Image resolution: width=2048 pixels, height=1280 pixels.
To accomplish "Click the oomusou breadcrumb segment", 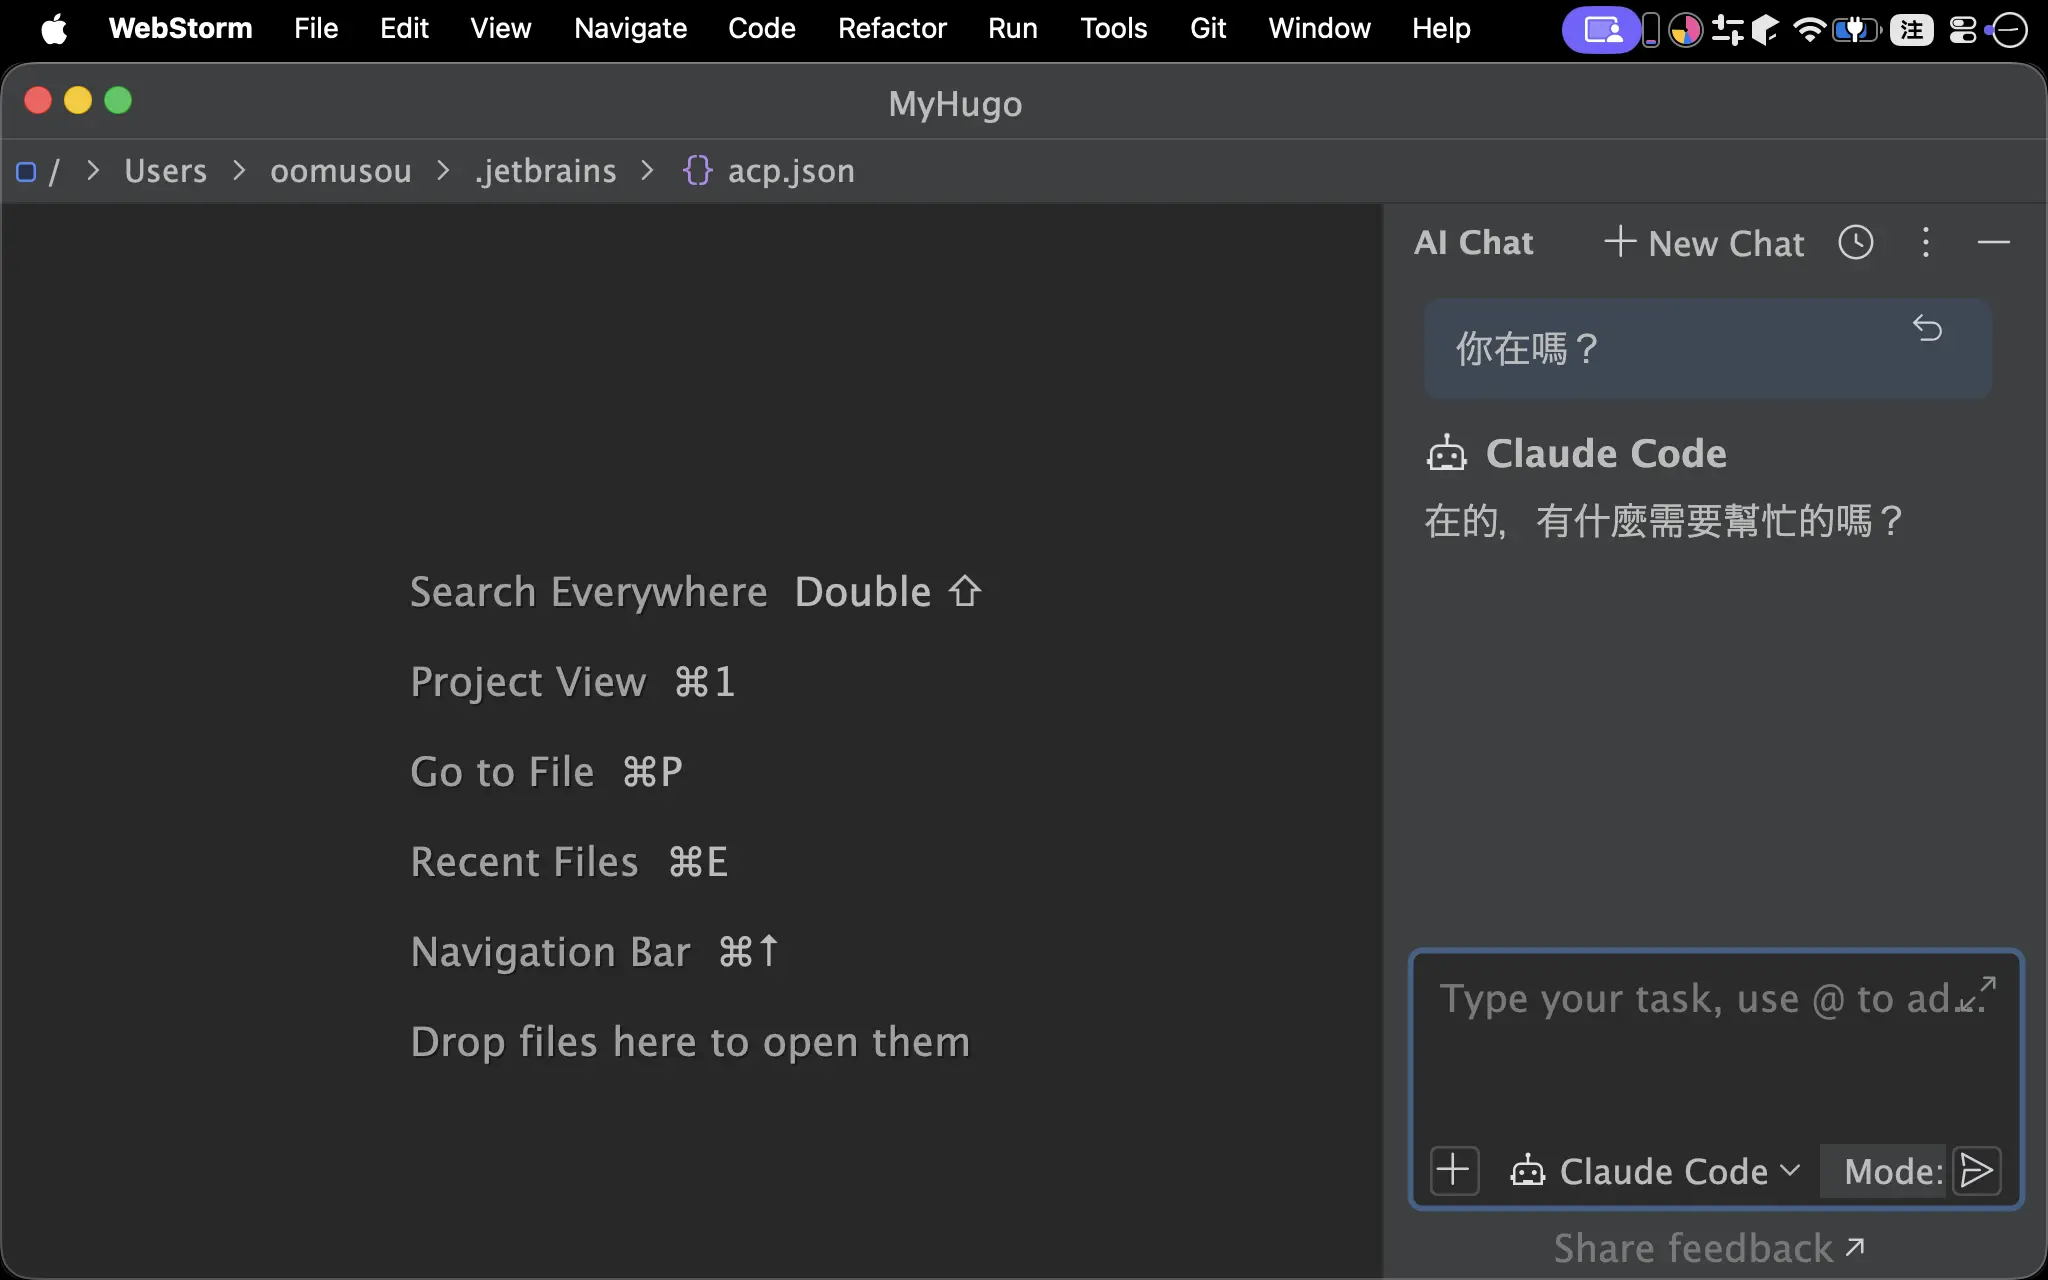I will coord(341,171).
